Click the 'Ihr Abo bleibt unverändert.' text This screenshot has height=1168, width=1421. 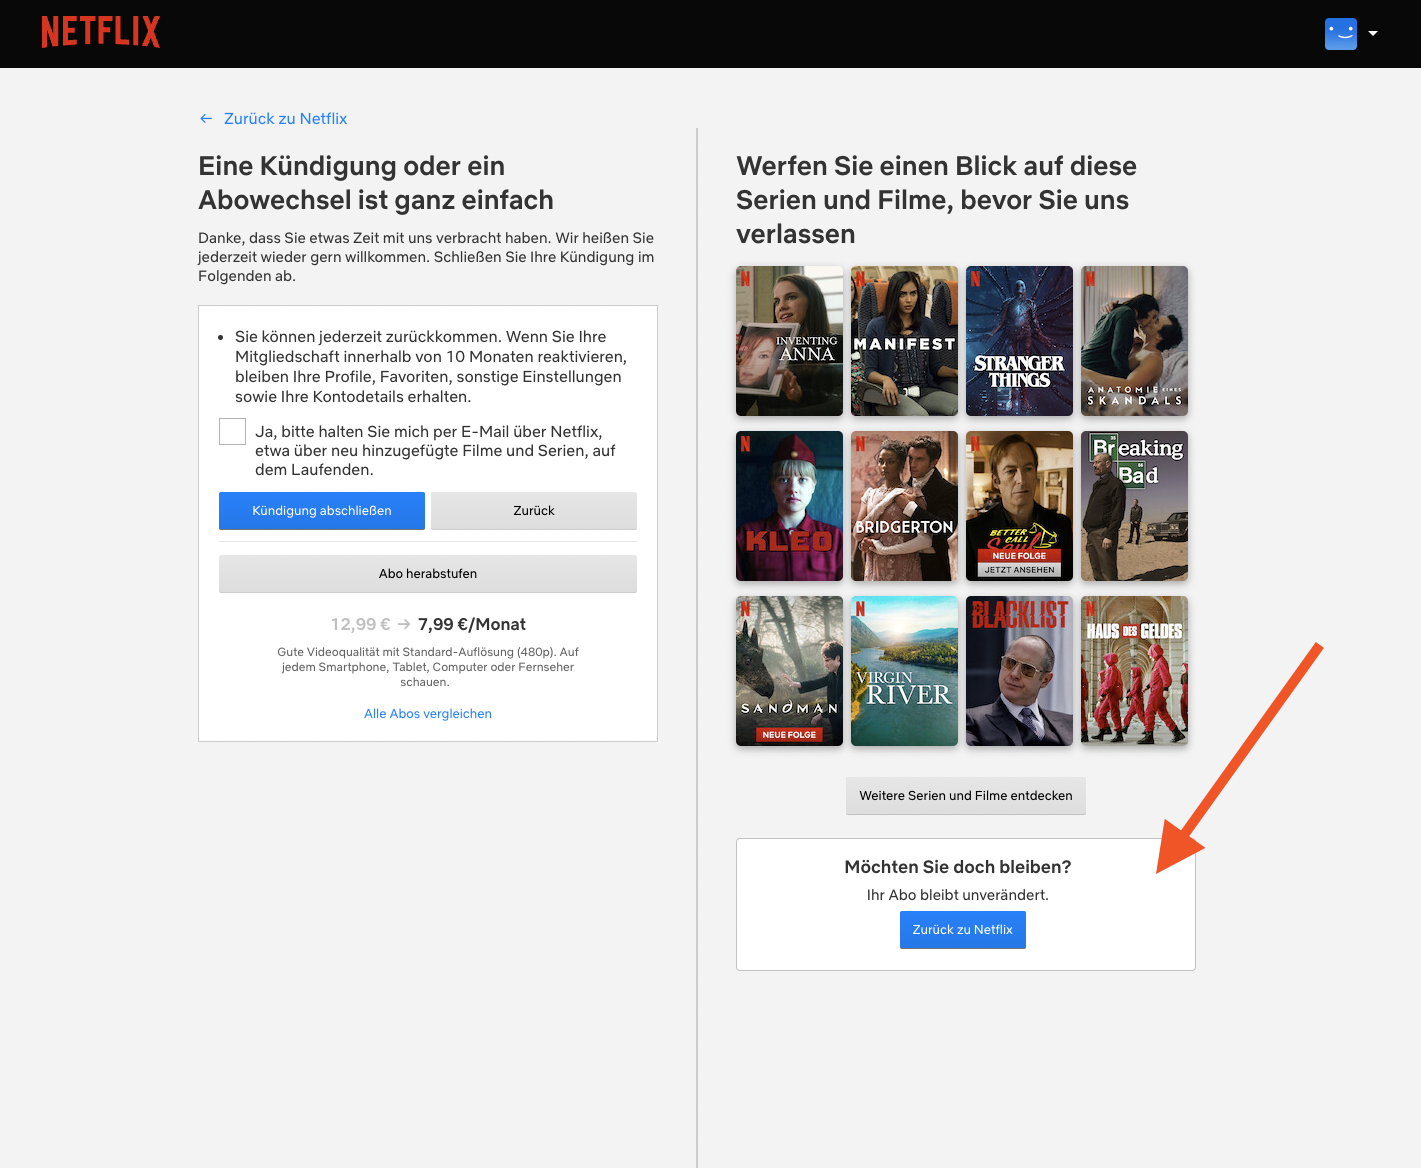(958, 895)
